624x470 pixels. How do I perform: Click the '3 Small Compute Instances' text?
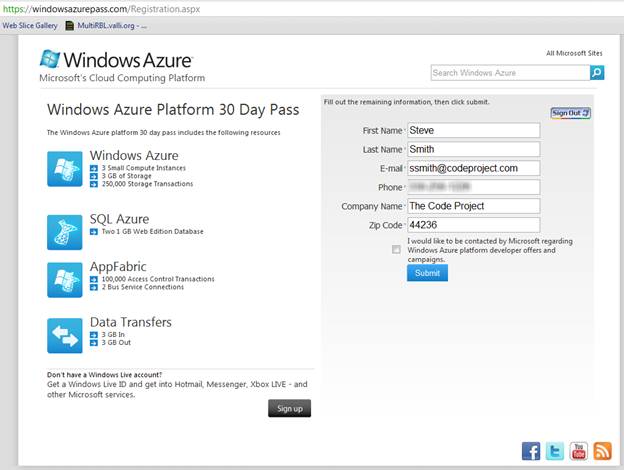144,168
